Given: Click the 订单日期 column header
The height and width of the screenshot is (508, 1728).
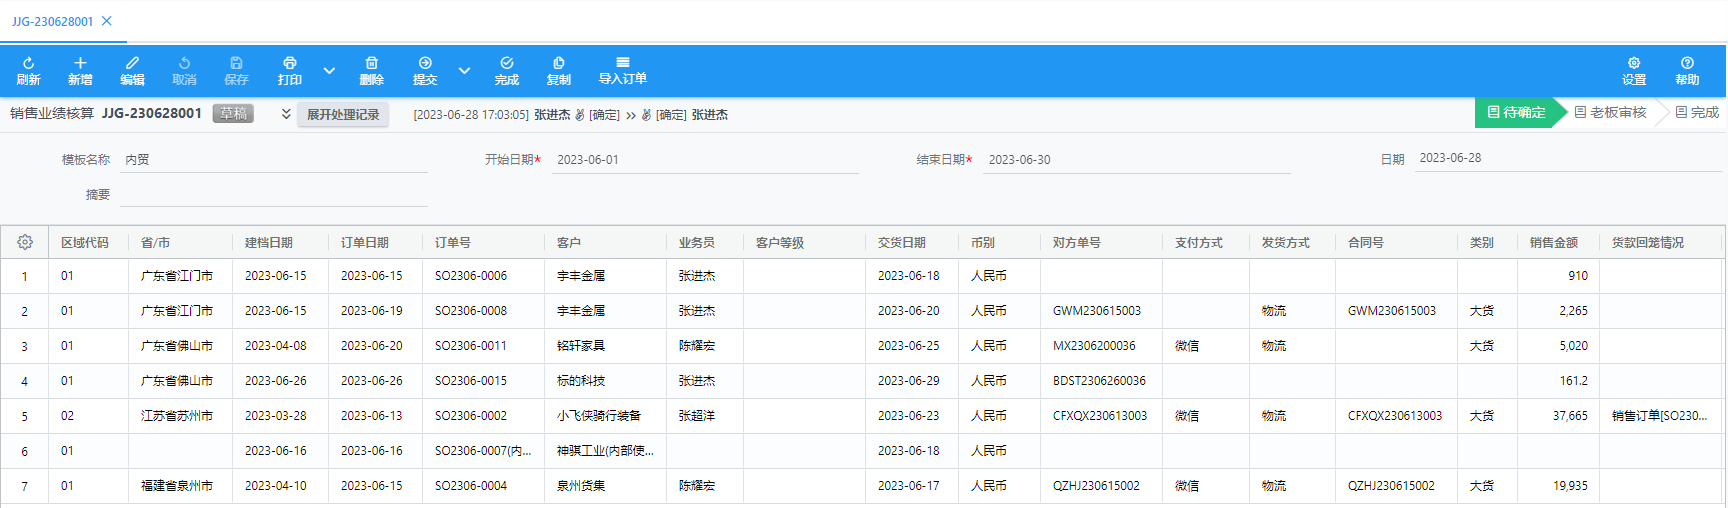Looking at the screenshot, I should (x=365, y=243).
